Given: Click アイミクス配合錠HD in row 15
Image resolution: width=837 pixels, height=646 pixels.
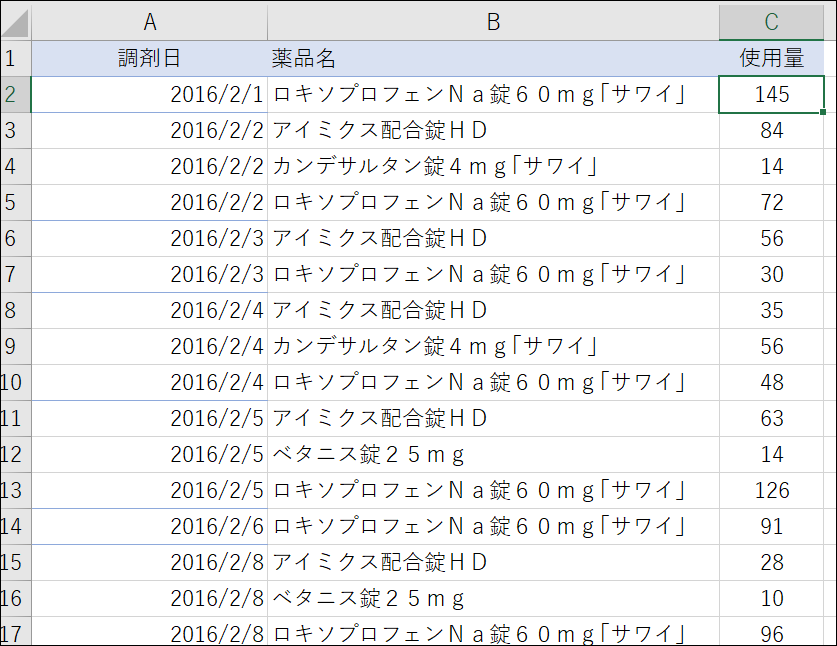Looking at the screenshot, I should click(493, 562).
